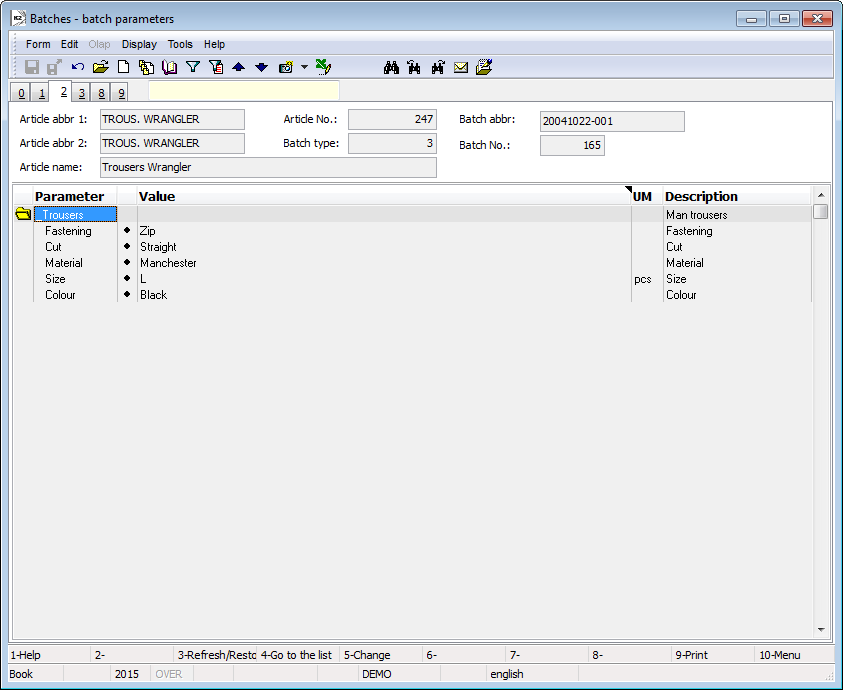Click the blank new page toolbar icon
The image size is (843, 690).
[124, 67]
